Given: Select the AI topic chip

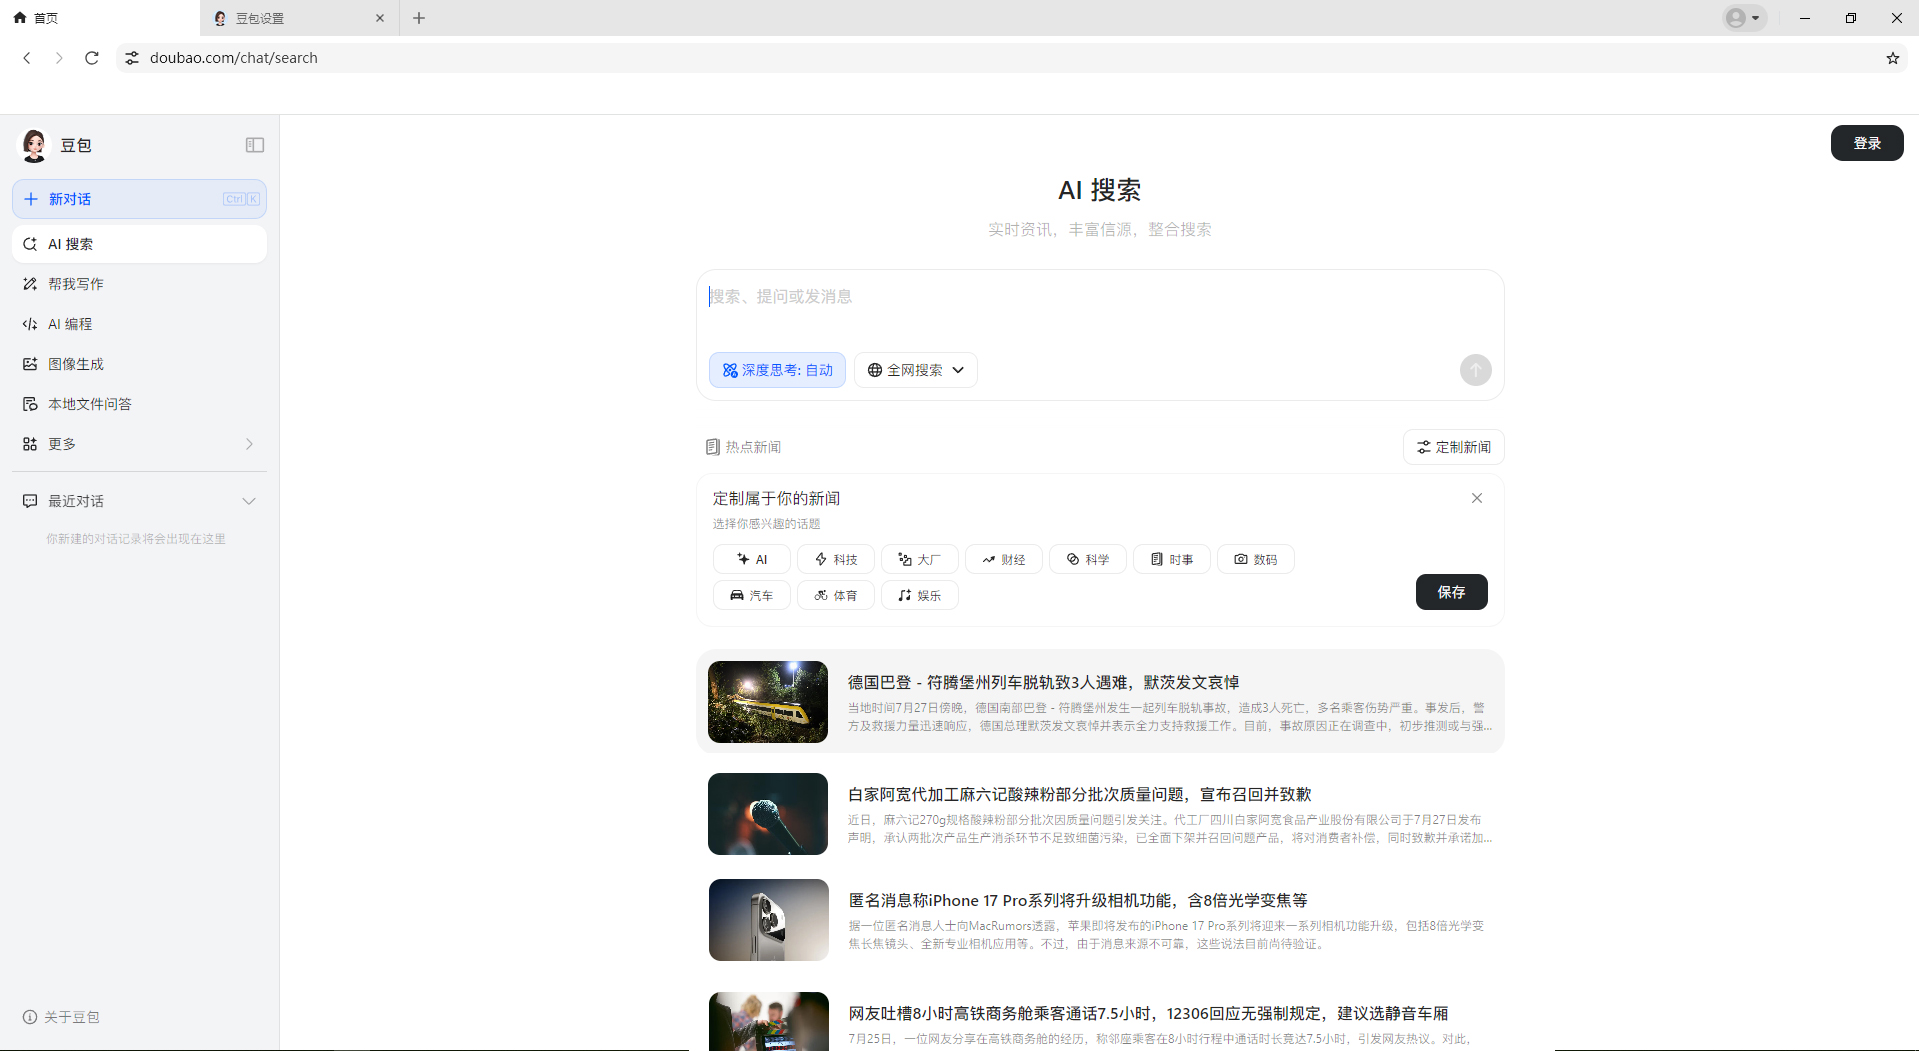Looking at the screenshot, I should (752, 559).
